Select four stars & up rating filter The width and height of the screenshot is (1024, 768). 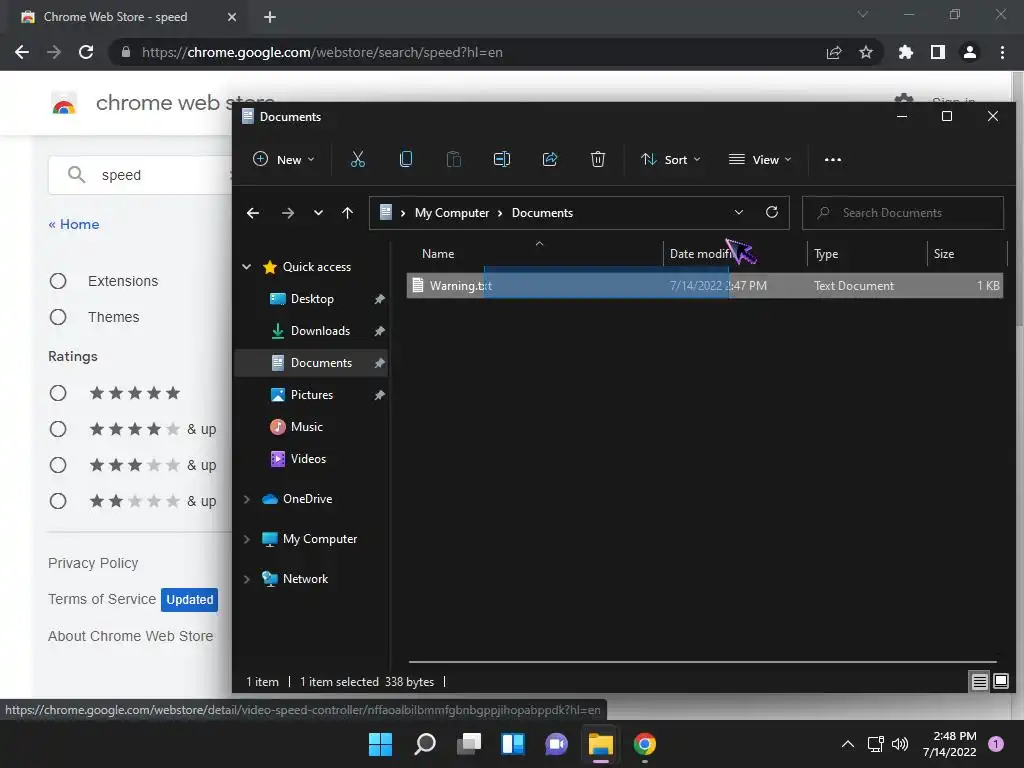pos(58,429)
